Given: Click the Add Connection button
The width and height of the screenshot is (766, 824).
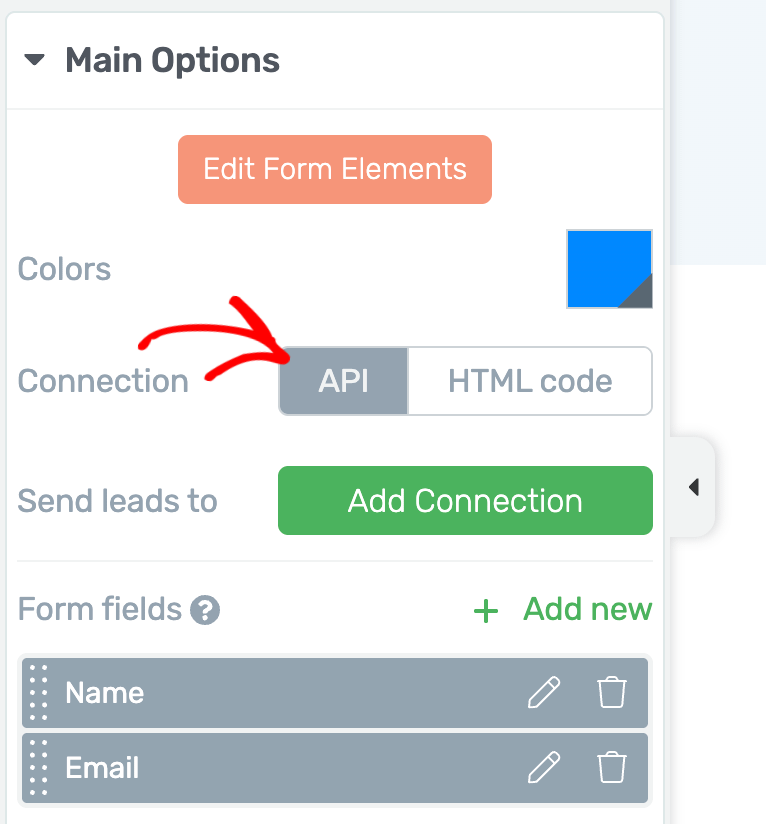Looking at the screenshot, I should (464, 500).
